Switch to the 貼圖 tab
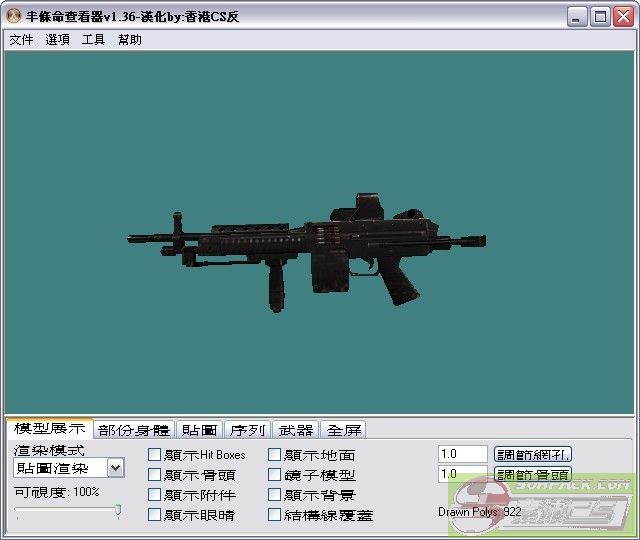The width and height of the screenshot is (640, 540). click(x=199, y=430)
